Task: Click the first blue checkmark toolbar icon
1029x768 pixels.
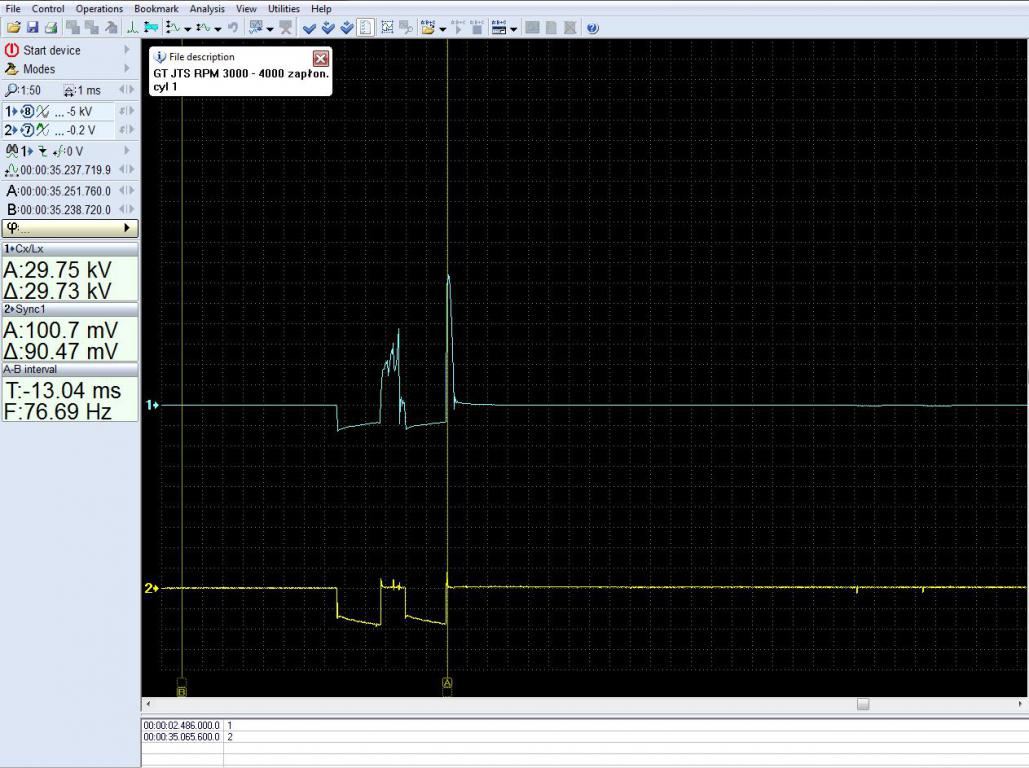Action: (309, 28)
